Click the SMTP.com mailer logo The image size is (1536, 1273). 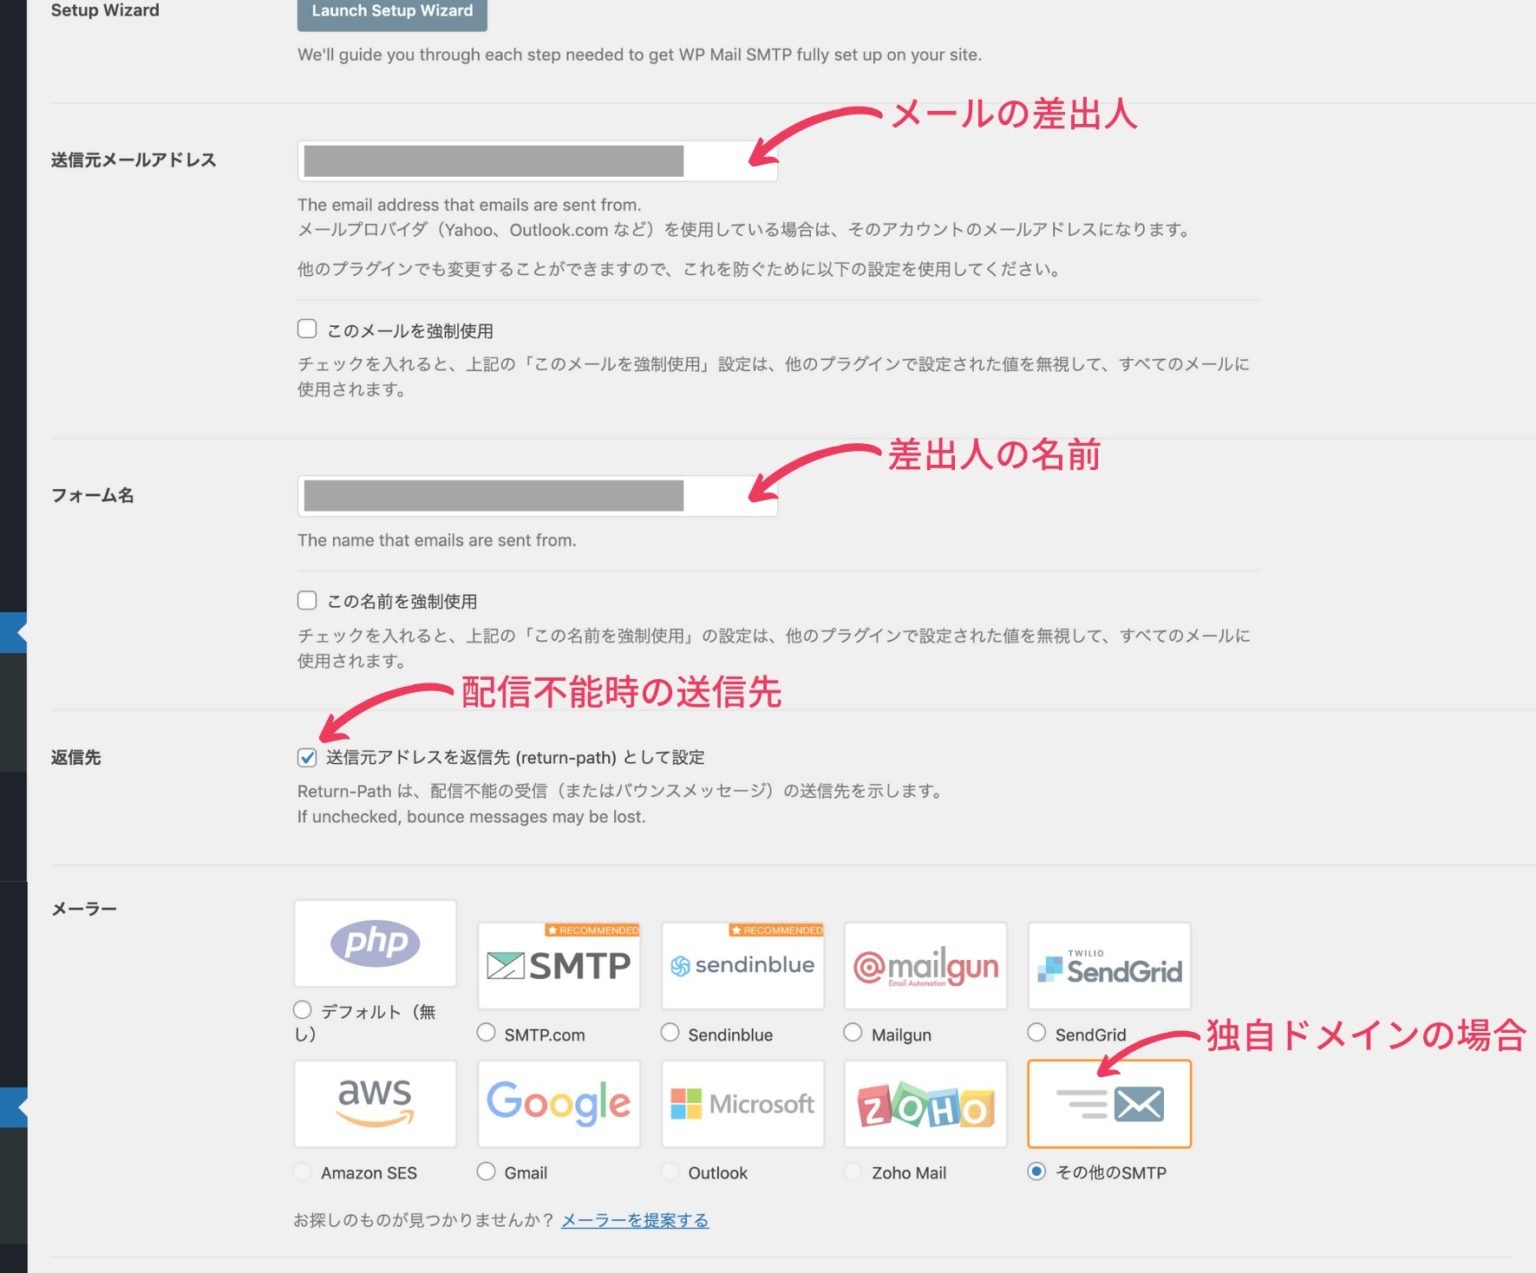pos(558,965)
